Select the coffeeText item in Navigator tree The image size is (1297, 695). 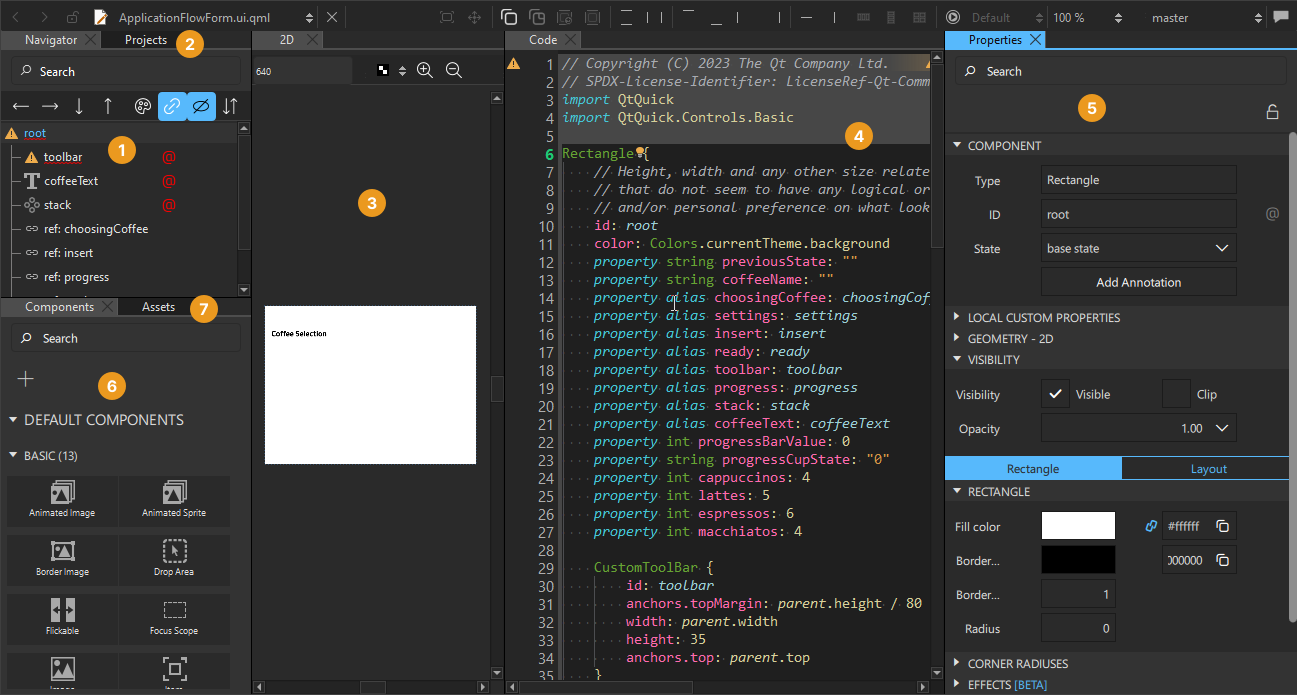pos(71,181)
